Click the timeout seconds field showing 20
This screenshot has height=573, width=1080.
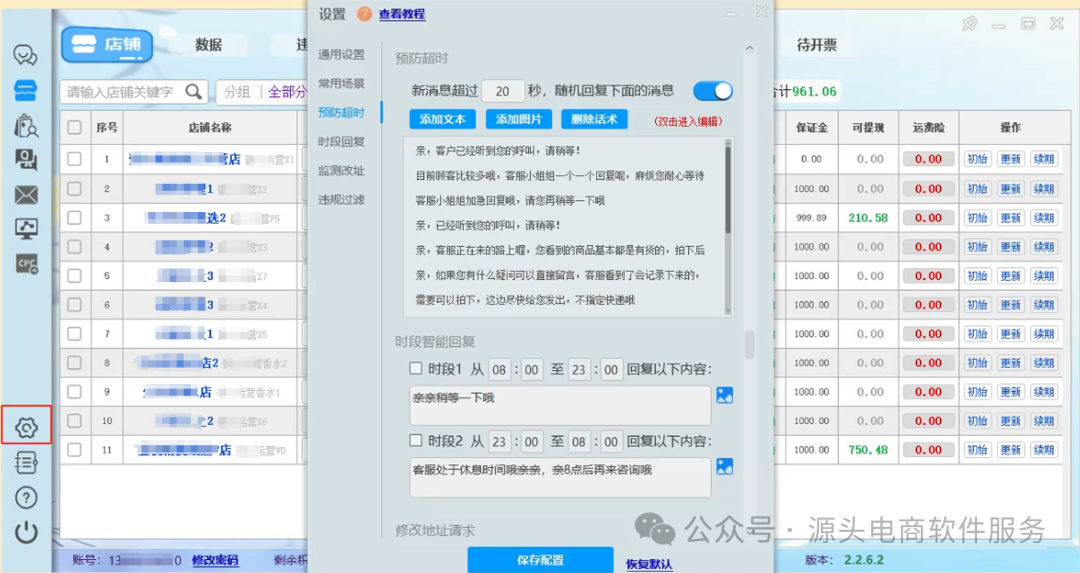point(503,91)
